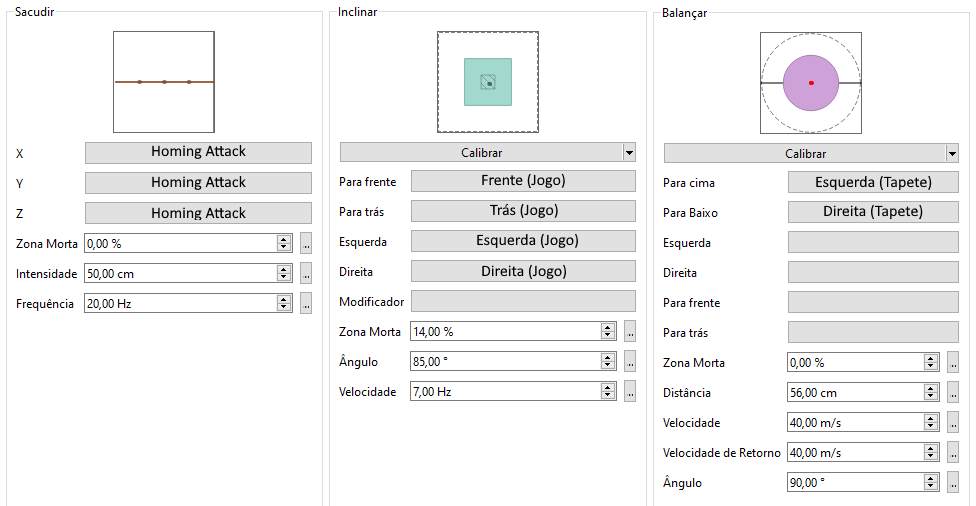Click the '..' button beside Inclinar Velocidade
976x506 pixels.
tap(630, 392)
